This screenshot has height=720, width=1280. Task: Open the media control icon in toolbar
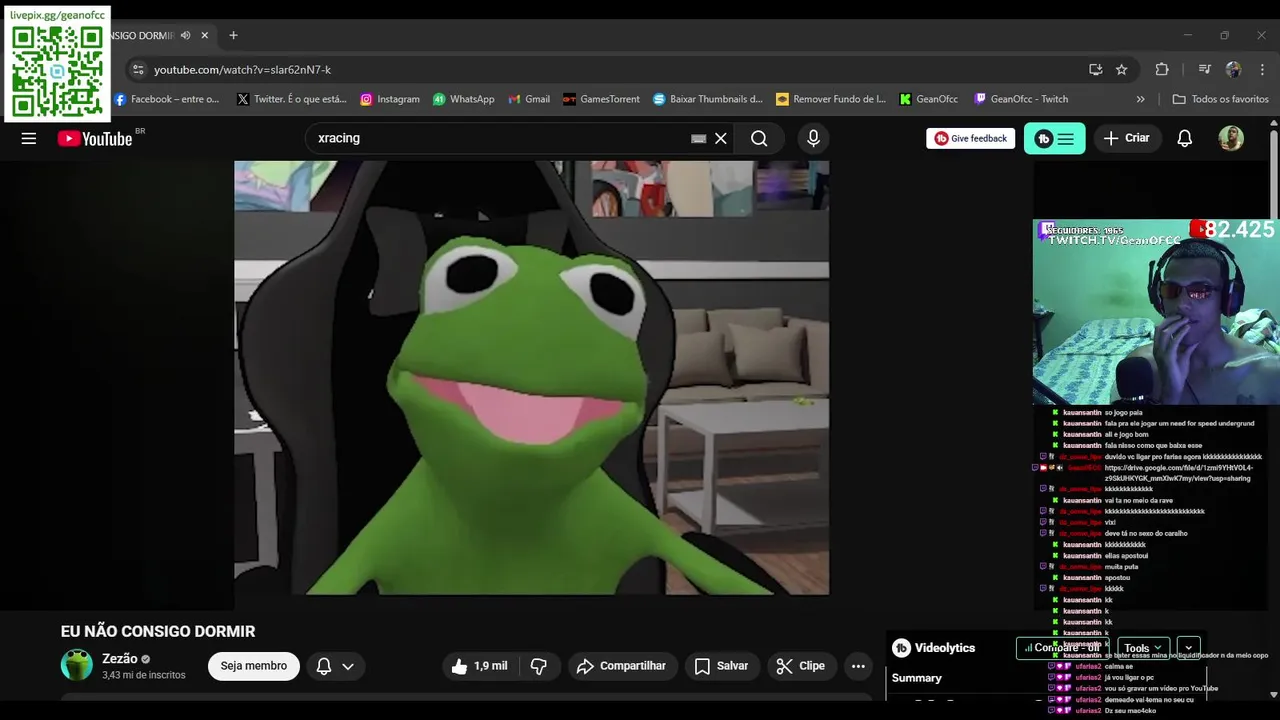(1204, 70)
